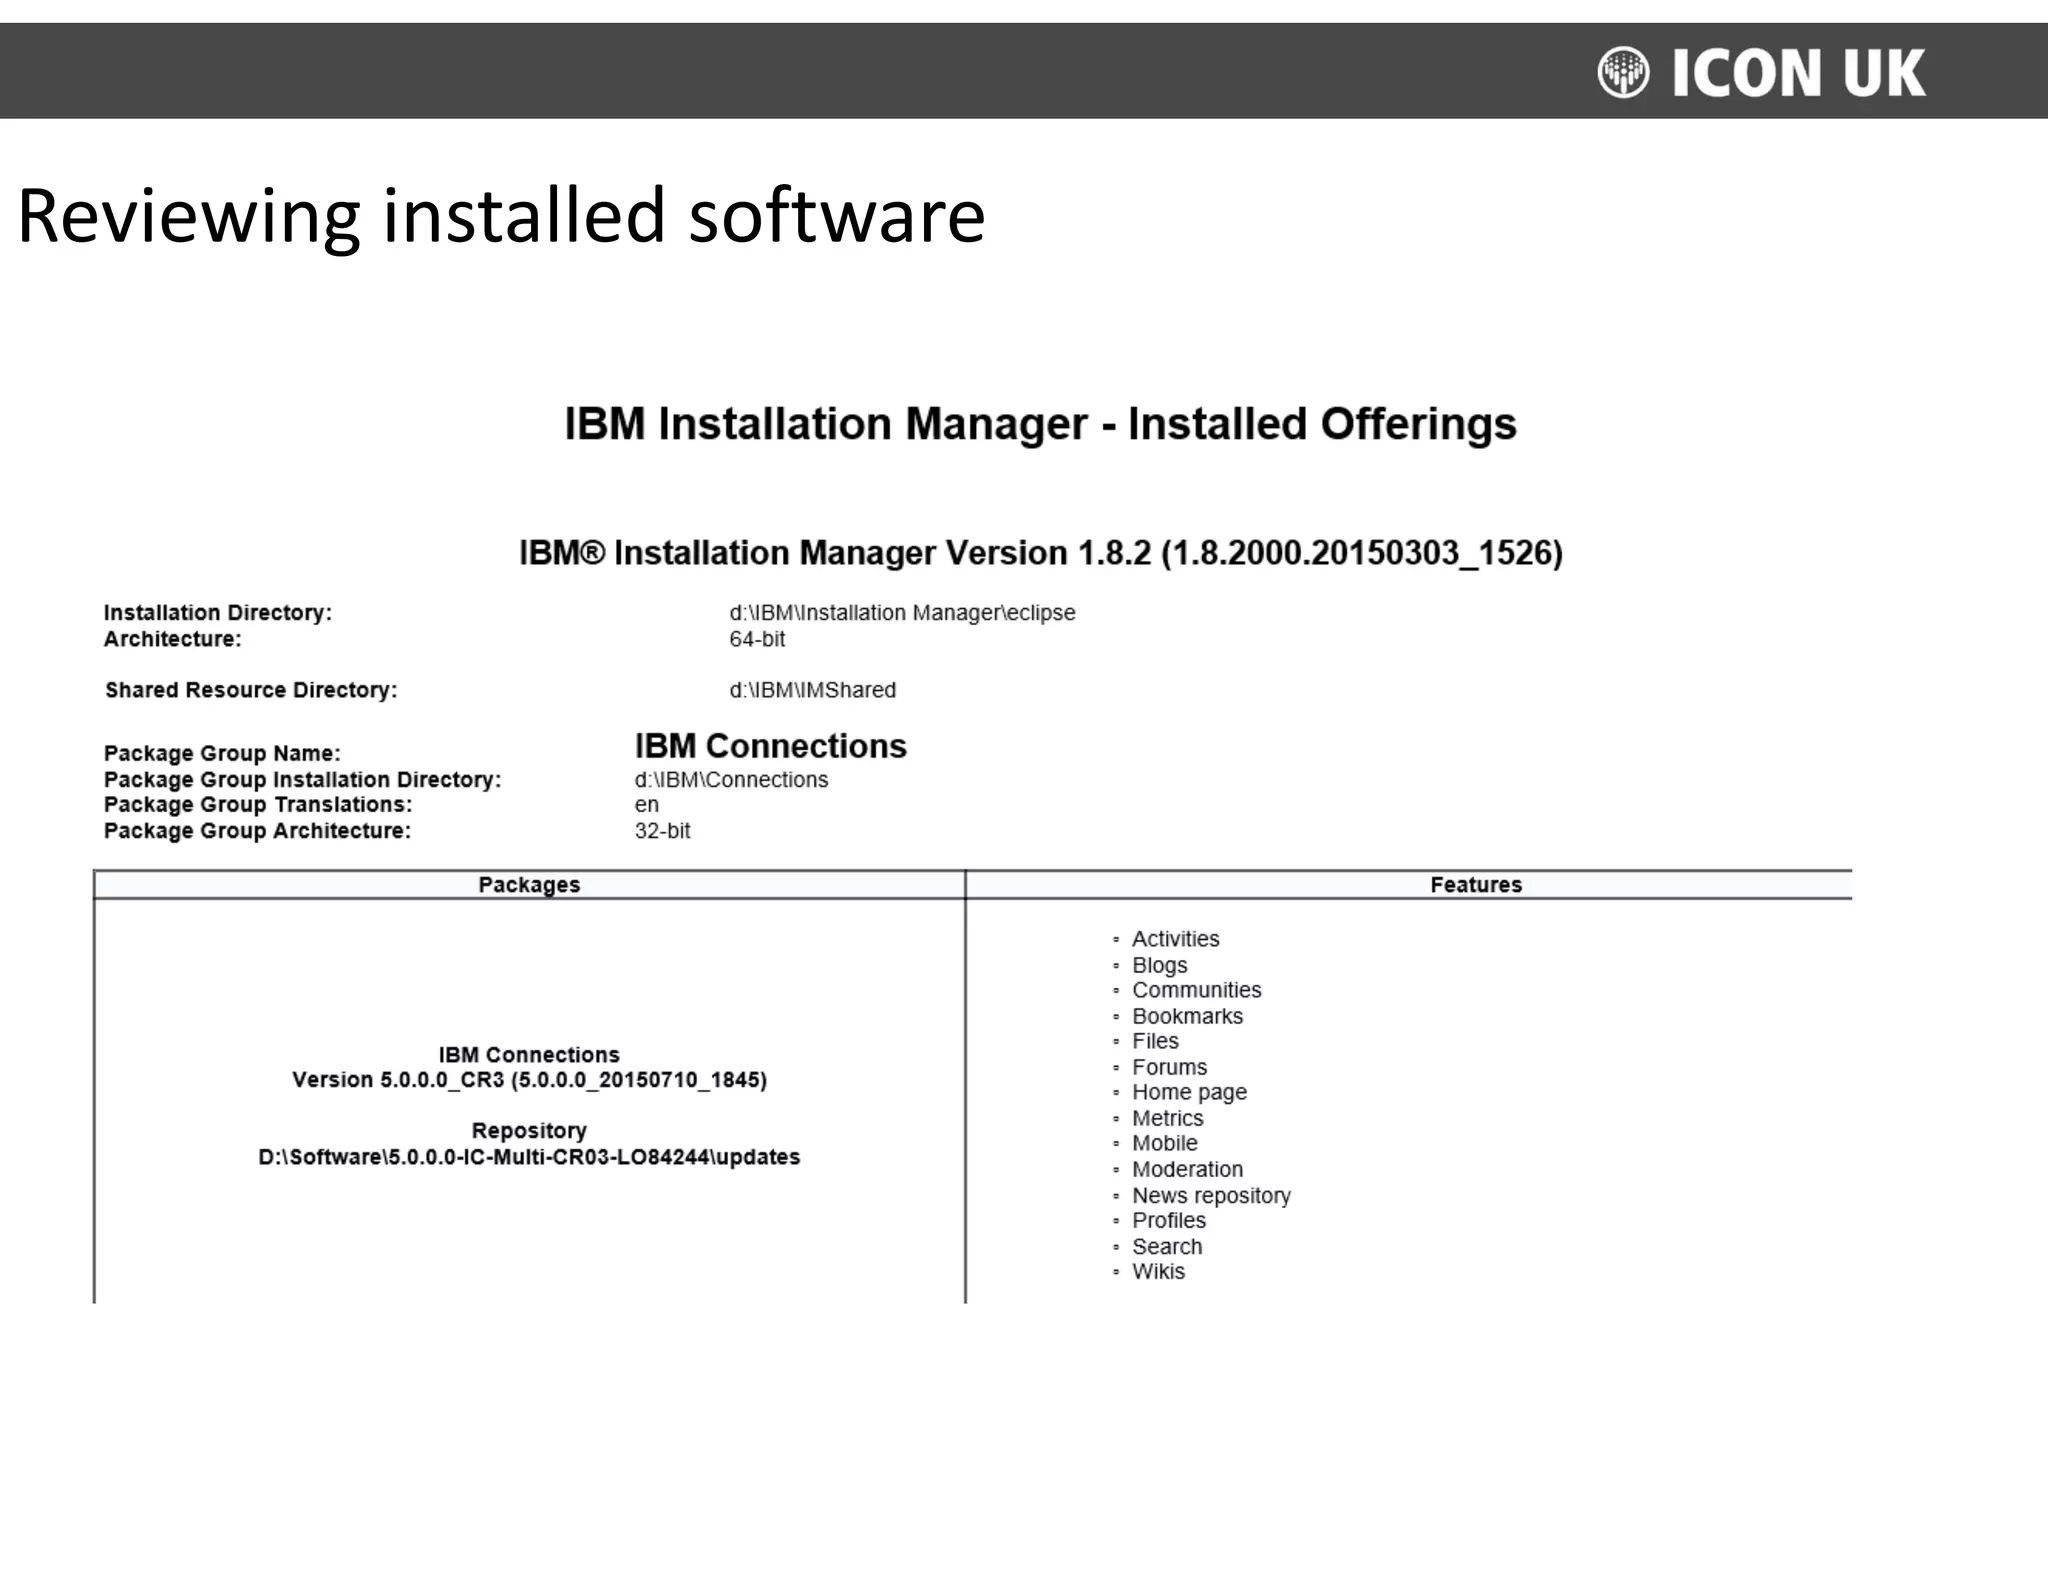Viewport: 2048px width, 1582px height.
Task: Click the 'Blogs' feature
Action: pyautogui.click(x=1159, y=966)
